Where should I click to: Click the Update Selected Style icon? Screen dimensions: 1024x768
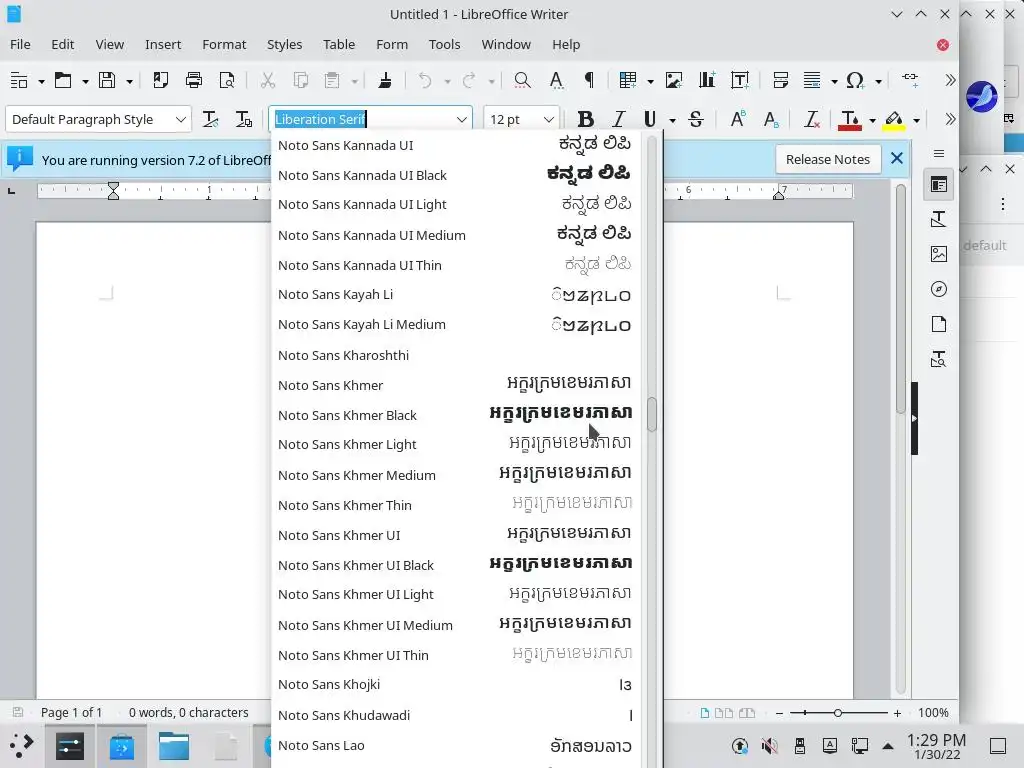[x=210, y=119]
